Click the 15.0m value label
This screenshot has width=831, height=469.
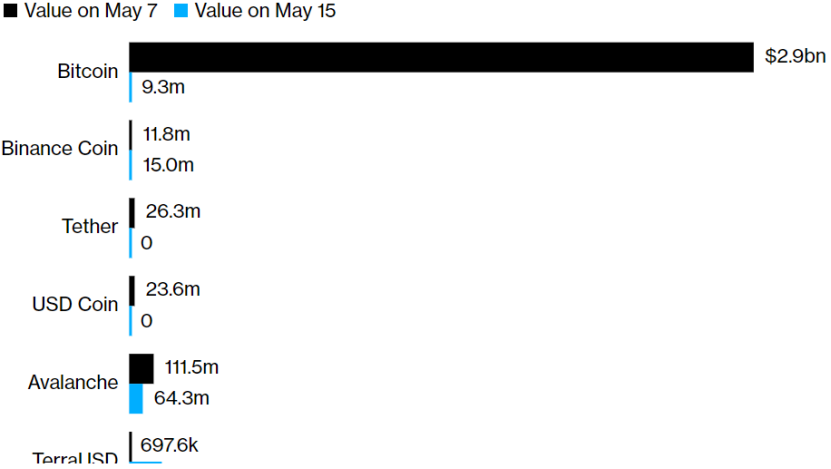(167, 164)
